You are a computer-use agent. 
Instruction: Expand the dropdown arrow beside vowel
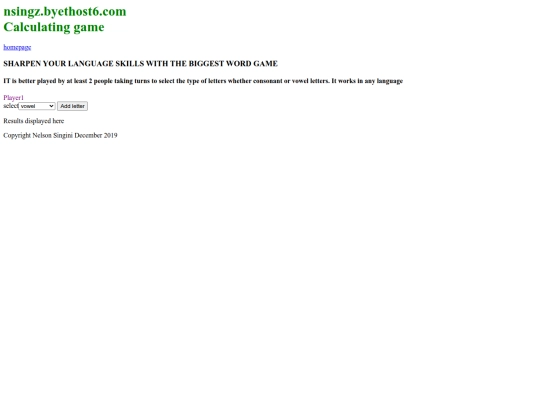[51, 106]
